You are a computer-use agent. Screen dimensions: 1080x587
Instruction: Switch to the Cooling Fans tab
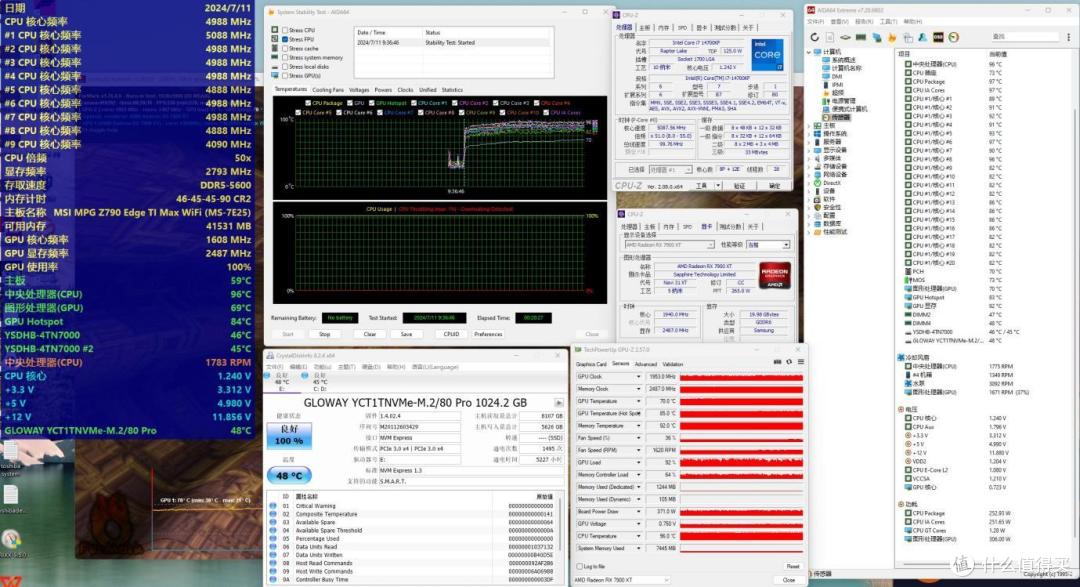click(327, 90)
